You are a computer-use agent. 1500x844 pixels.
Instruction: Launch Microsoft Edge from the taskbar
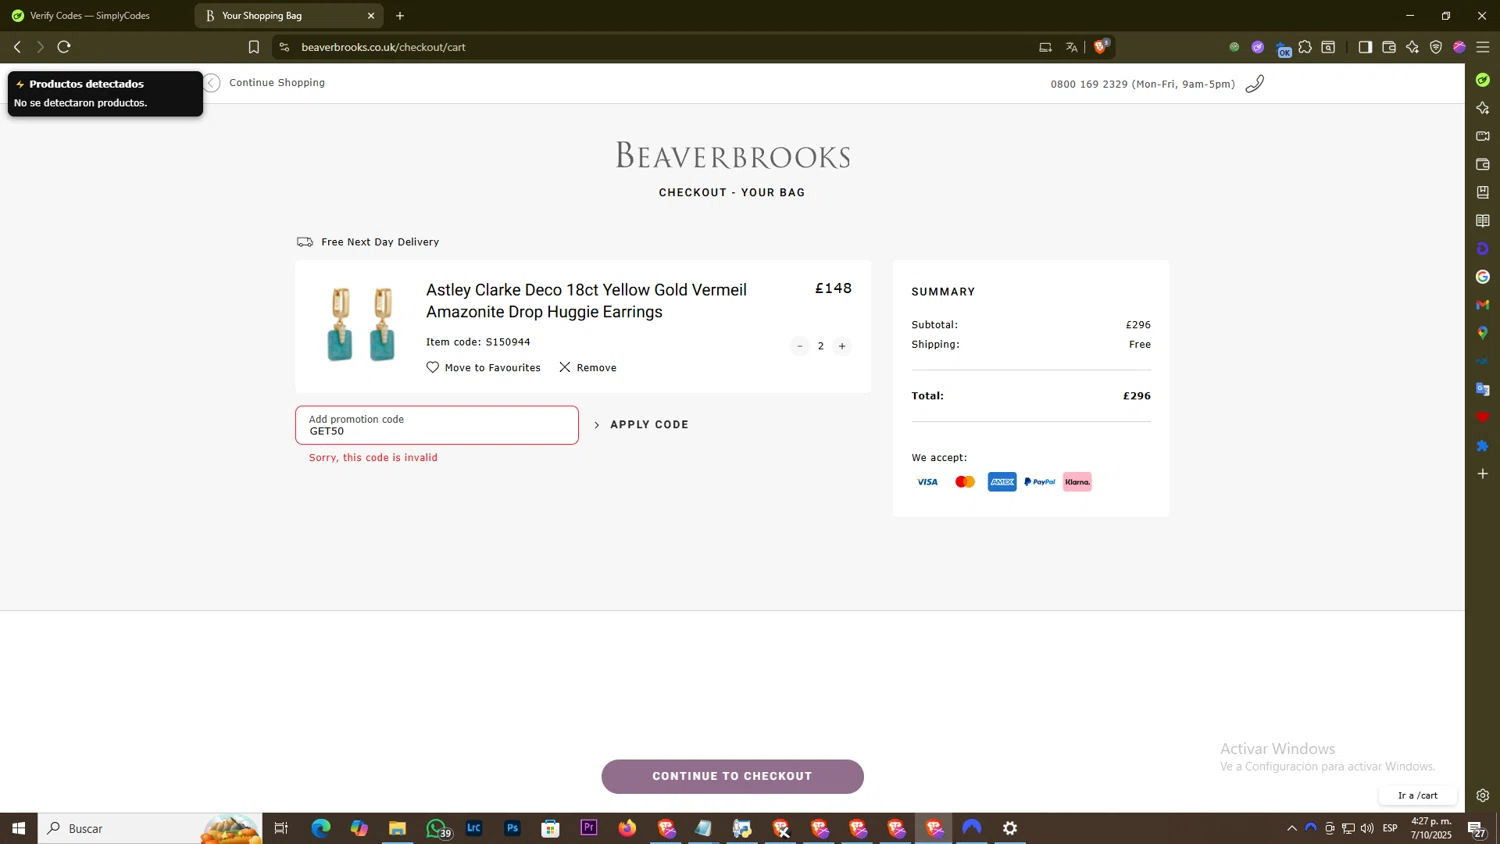pos(321,828)
